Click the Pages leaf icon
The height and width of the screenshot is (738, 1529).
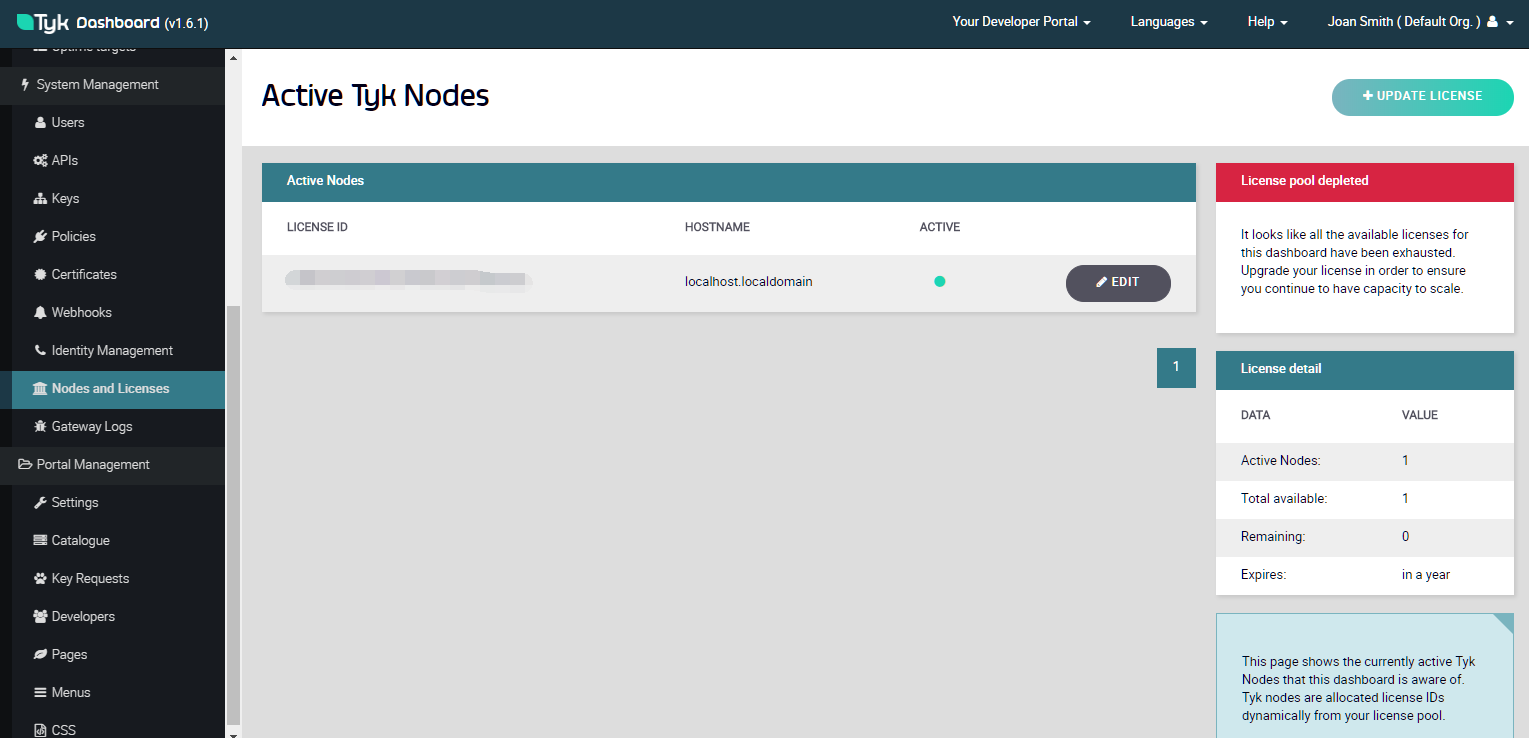pyautogui.click(x=40, y=655)
